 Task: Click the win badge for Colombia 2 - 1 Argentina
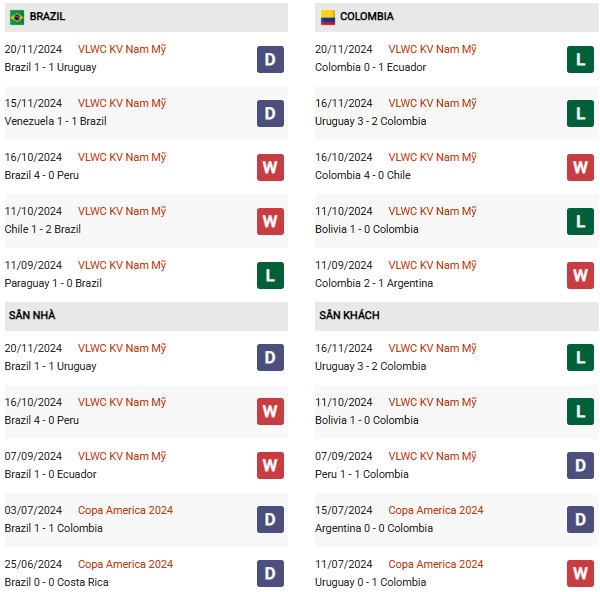pos(580,275)
